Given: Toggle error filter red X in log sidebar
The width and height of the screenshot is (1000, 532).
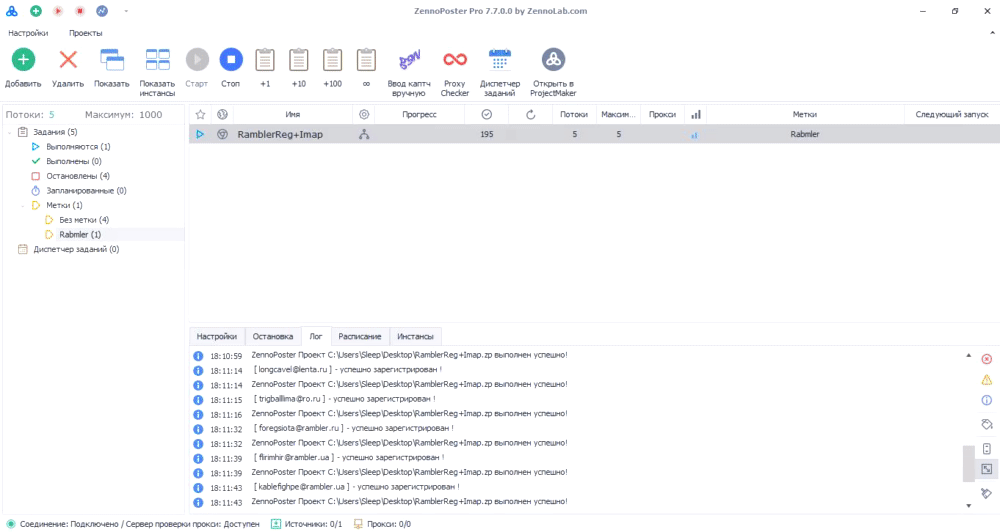Looking at the screenshot, I should coord(987,359).
